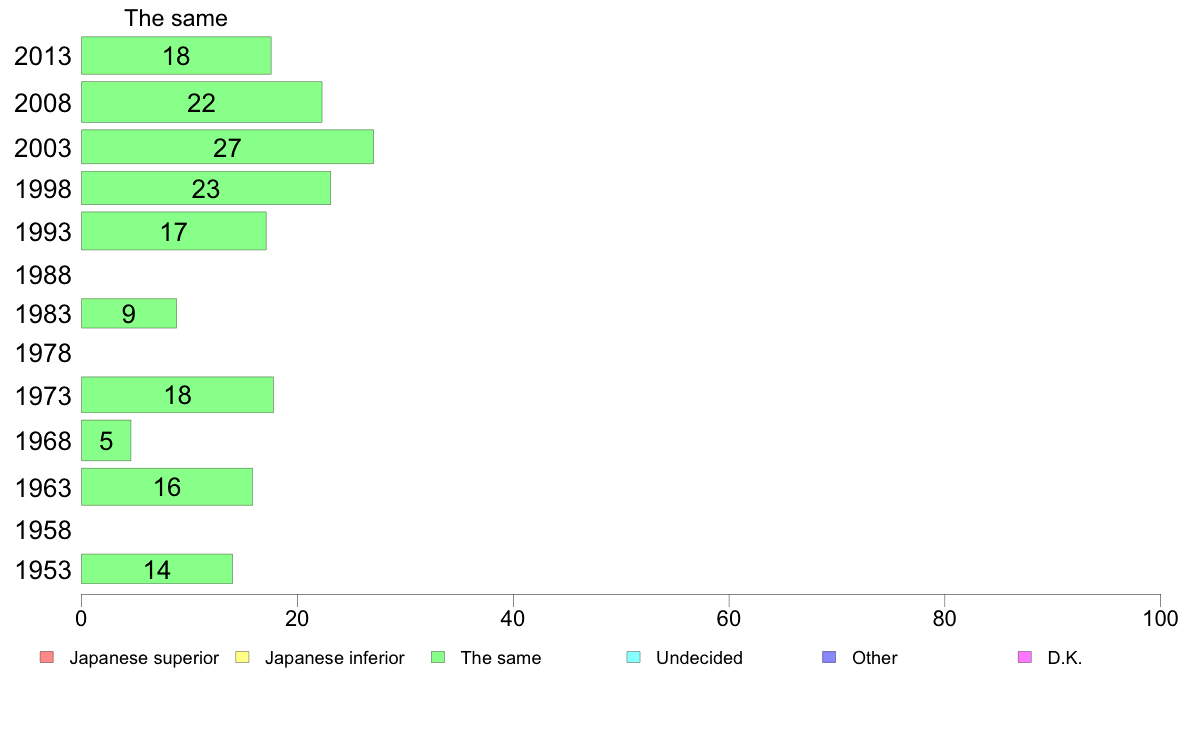Click the Japanese inferior legend label

[x=334, y=658]
